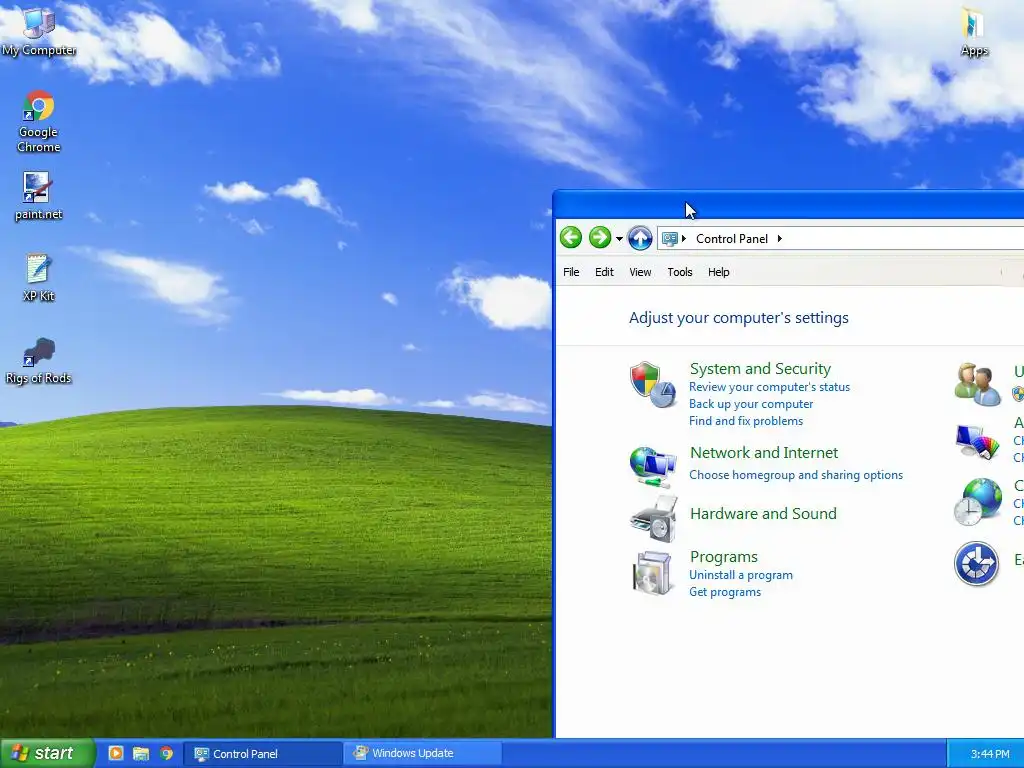This screenshot has width=1024, height=768.
Task: Open the My Computer desktop icon
Action: [39, 32]
